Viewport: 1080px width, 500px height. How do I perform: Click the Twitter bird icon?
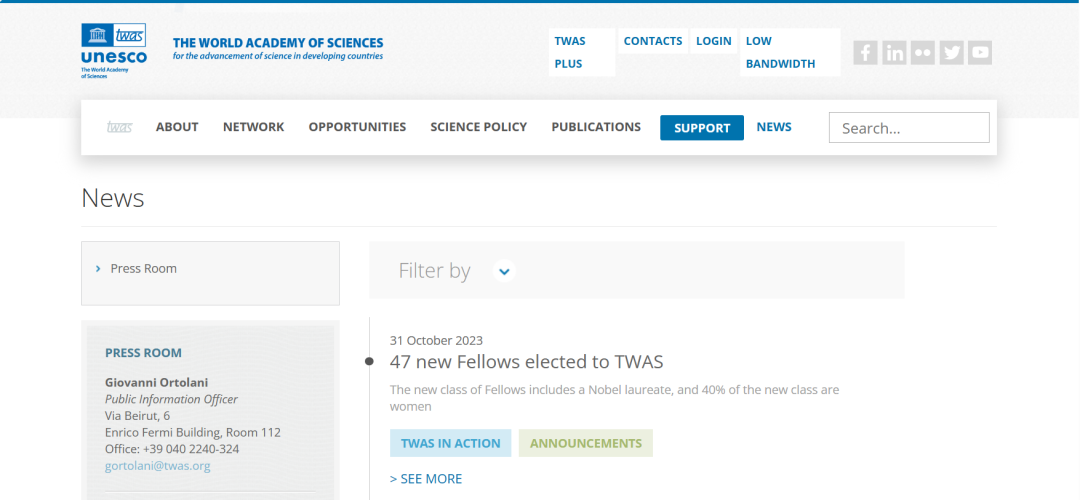[952, 53]
